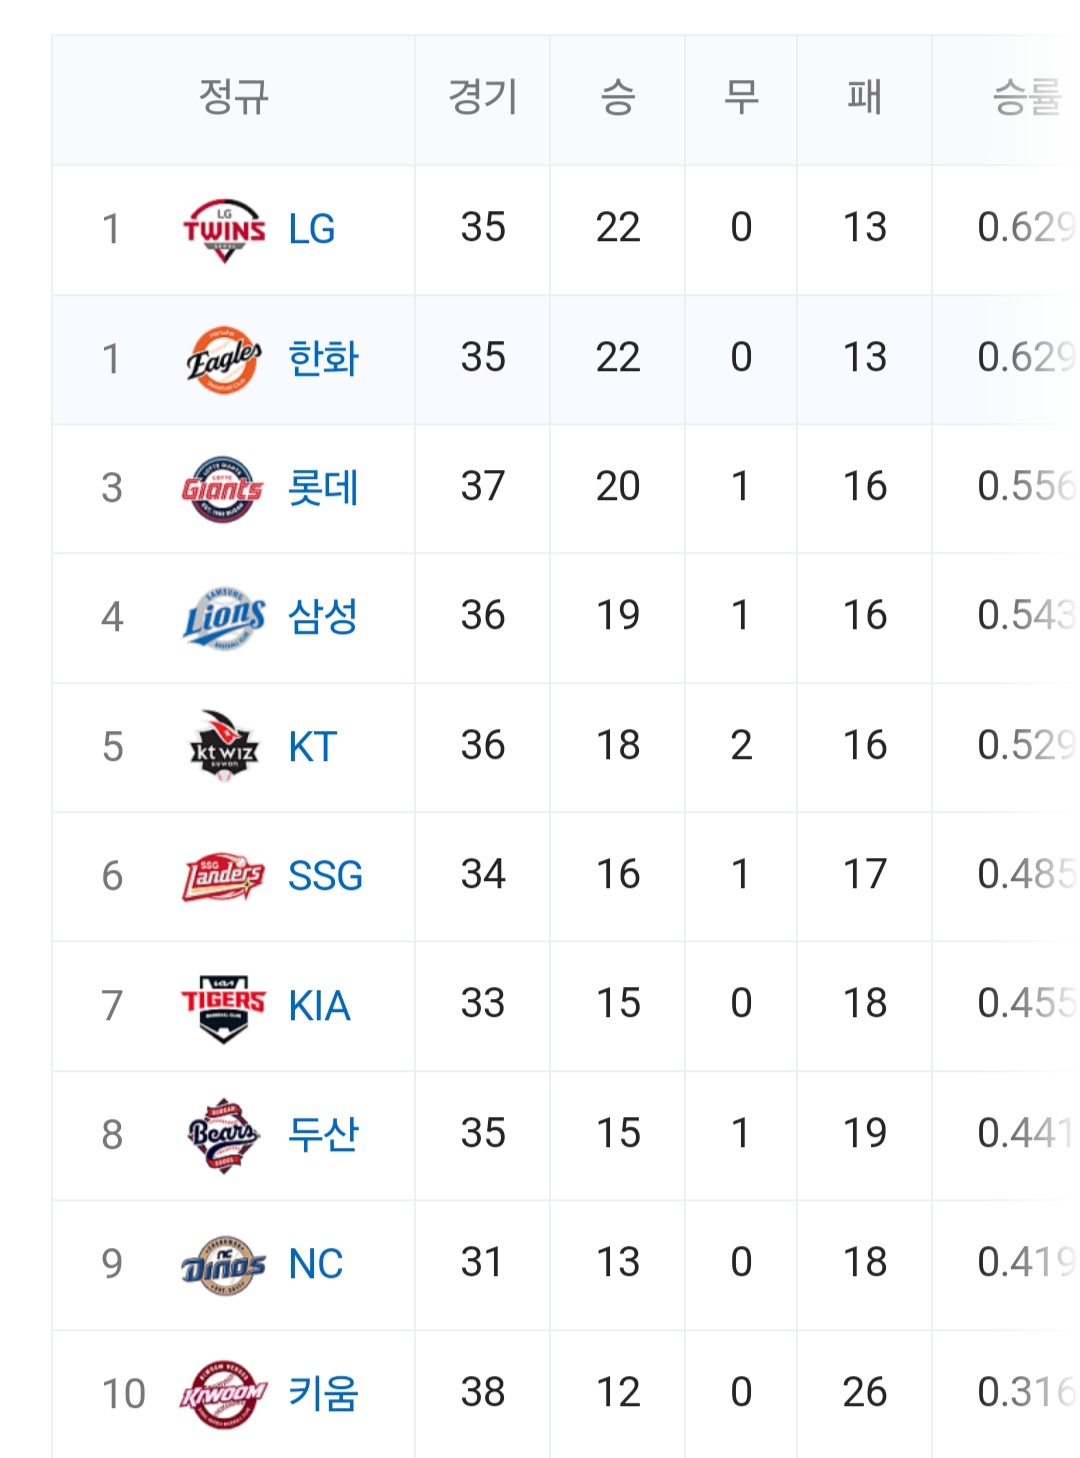The image size is (1080, 1458).
Task: Sort by the 패 losses column header
Action: pos(865,98)
